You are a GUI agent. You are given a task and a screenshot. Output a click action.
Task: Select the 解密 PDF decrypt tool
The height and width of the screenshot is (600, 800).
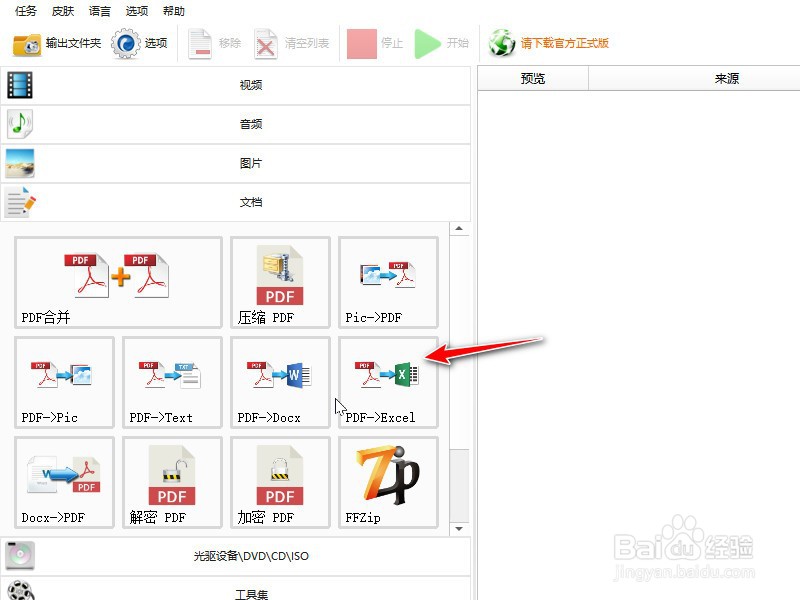coord(172,482)
